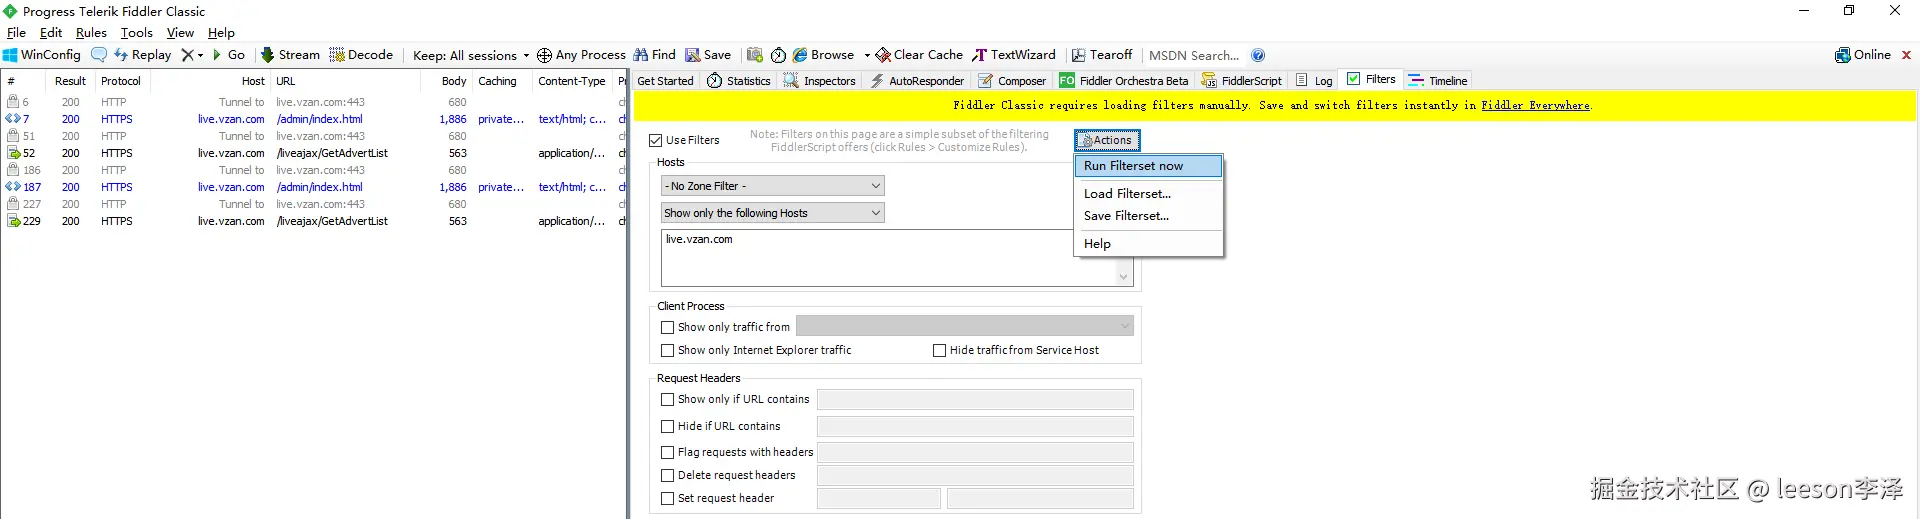The height and width of the screenshot is (519, 1920).
Task: Open the View menu
Action: pos(180,33)
